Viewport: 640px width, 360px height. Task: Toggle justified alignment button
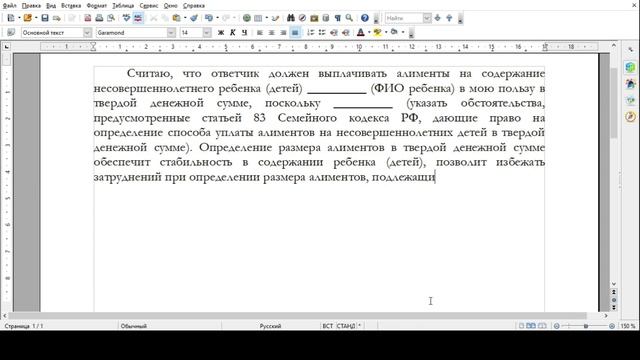pyautogui.click(x=295, y=32)
